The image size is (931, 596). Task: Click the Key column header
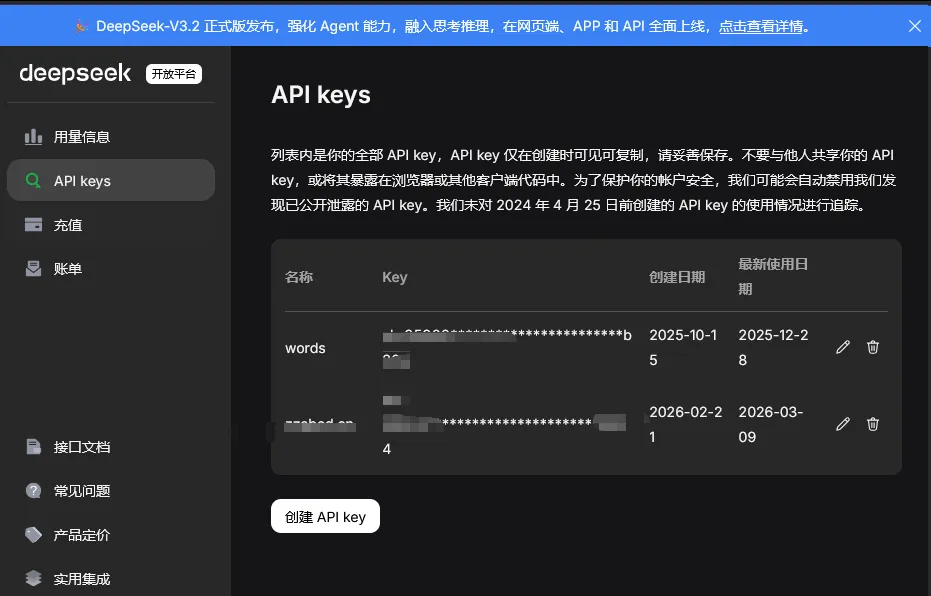coord(395,277)
